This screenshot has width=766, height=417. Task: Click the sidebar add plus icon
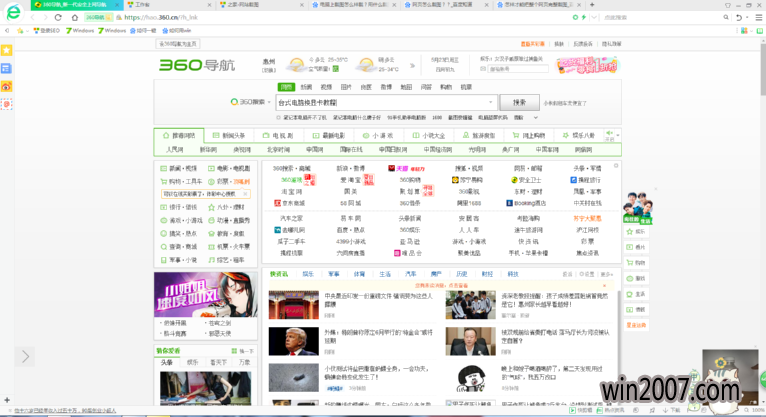coord(7,400)
